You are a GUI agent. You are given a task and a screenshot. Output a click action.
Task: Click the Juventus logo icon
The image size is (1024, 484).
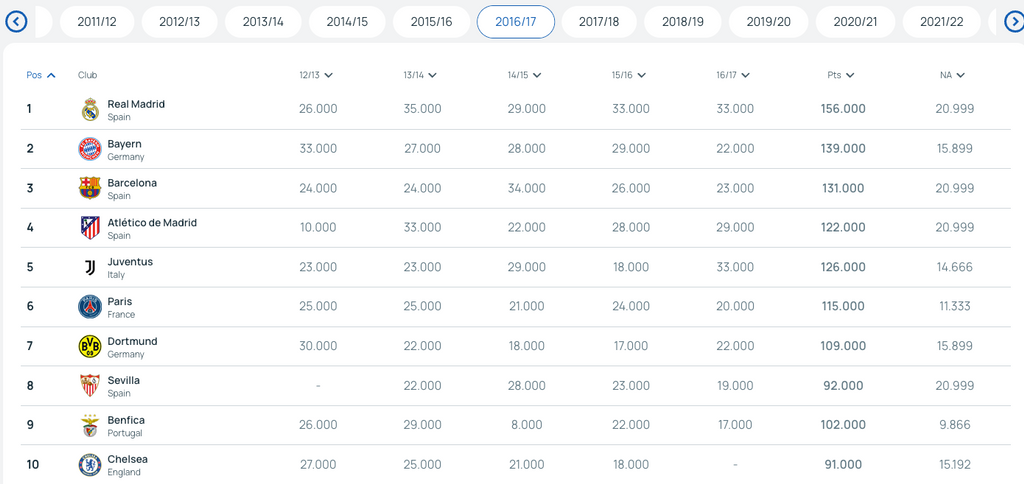[x=90, y=267]
